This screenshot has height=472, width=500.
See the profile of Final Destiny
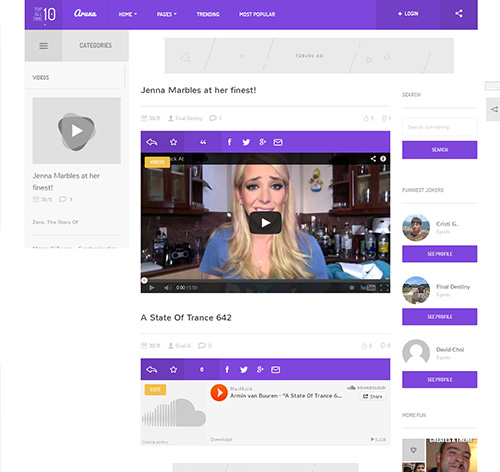pos(440,317)
